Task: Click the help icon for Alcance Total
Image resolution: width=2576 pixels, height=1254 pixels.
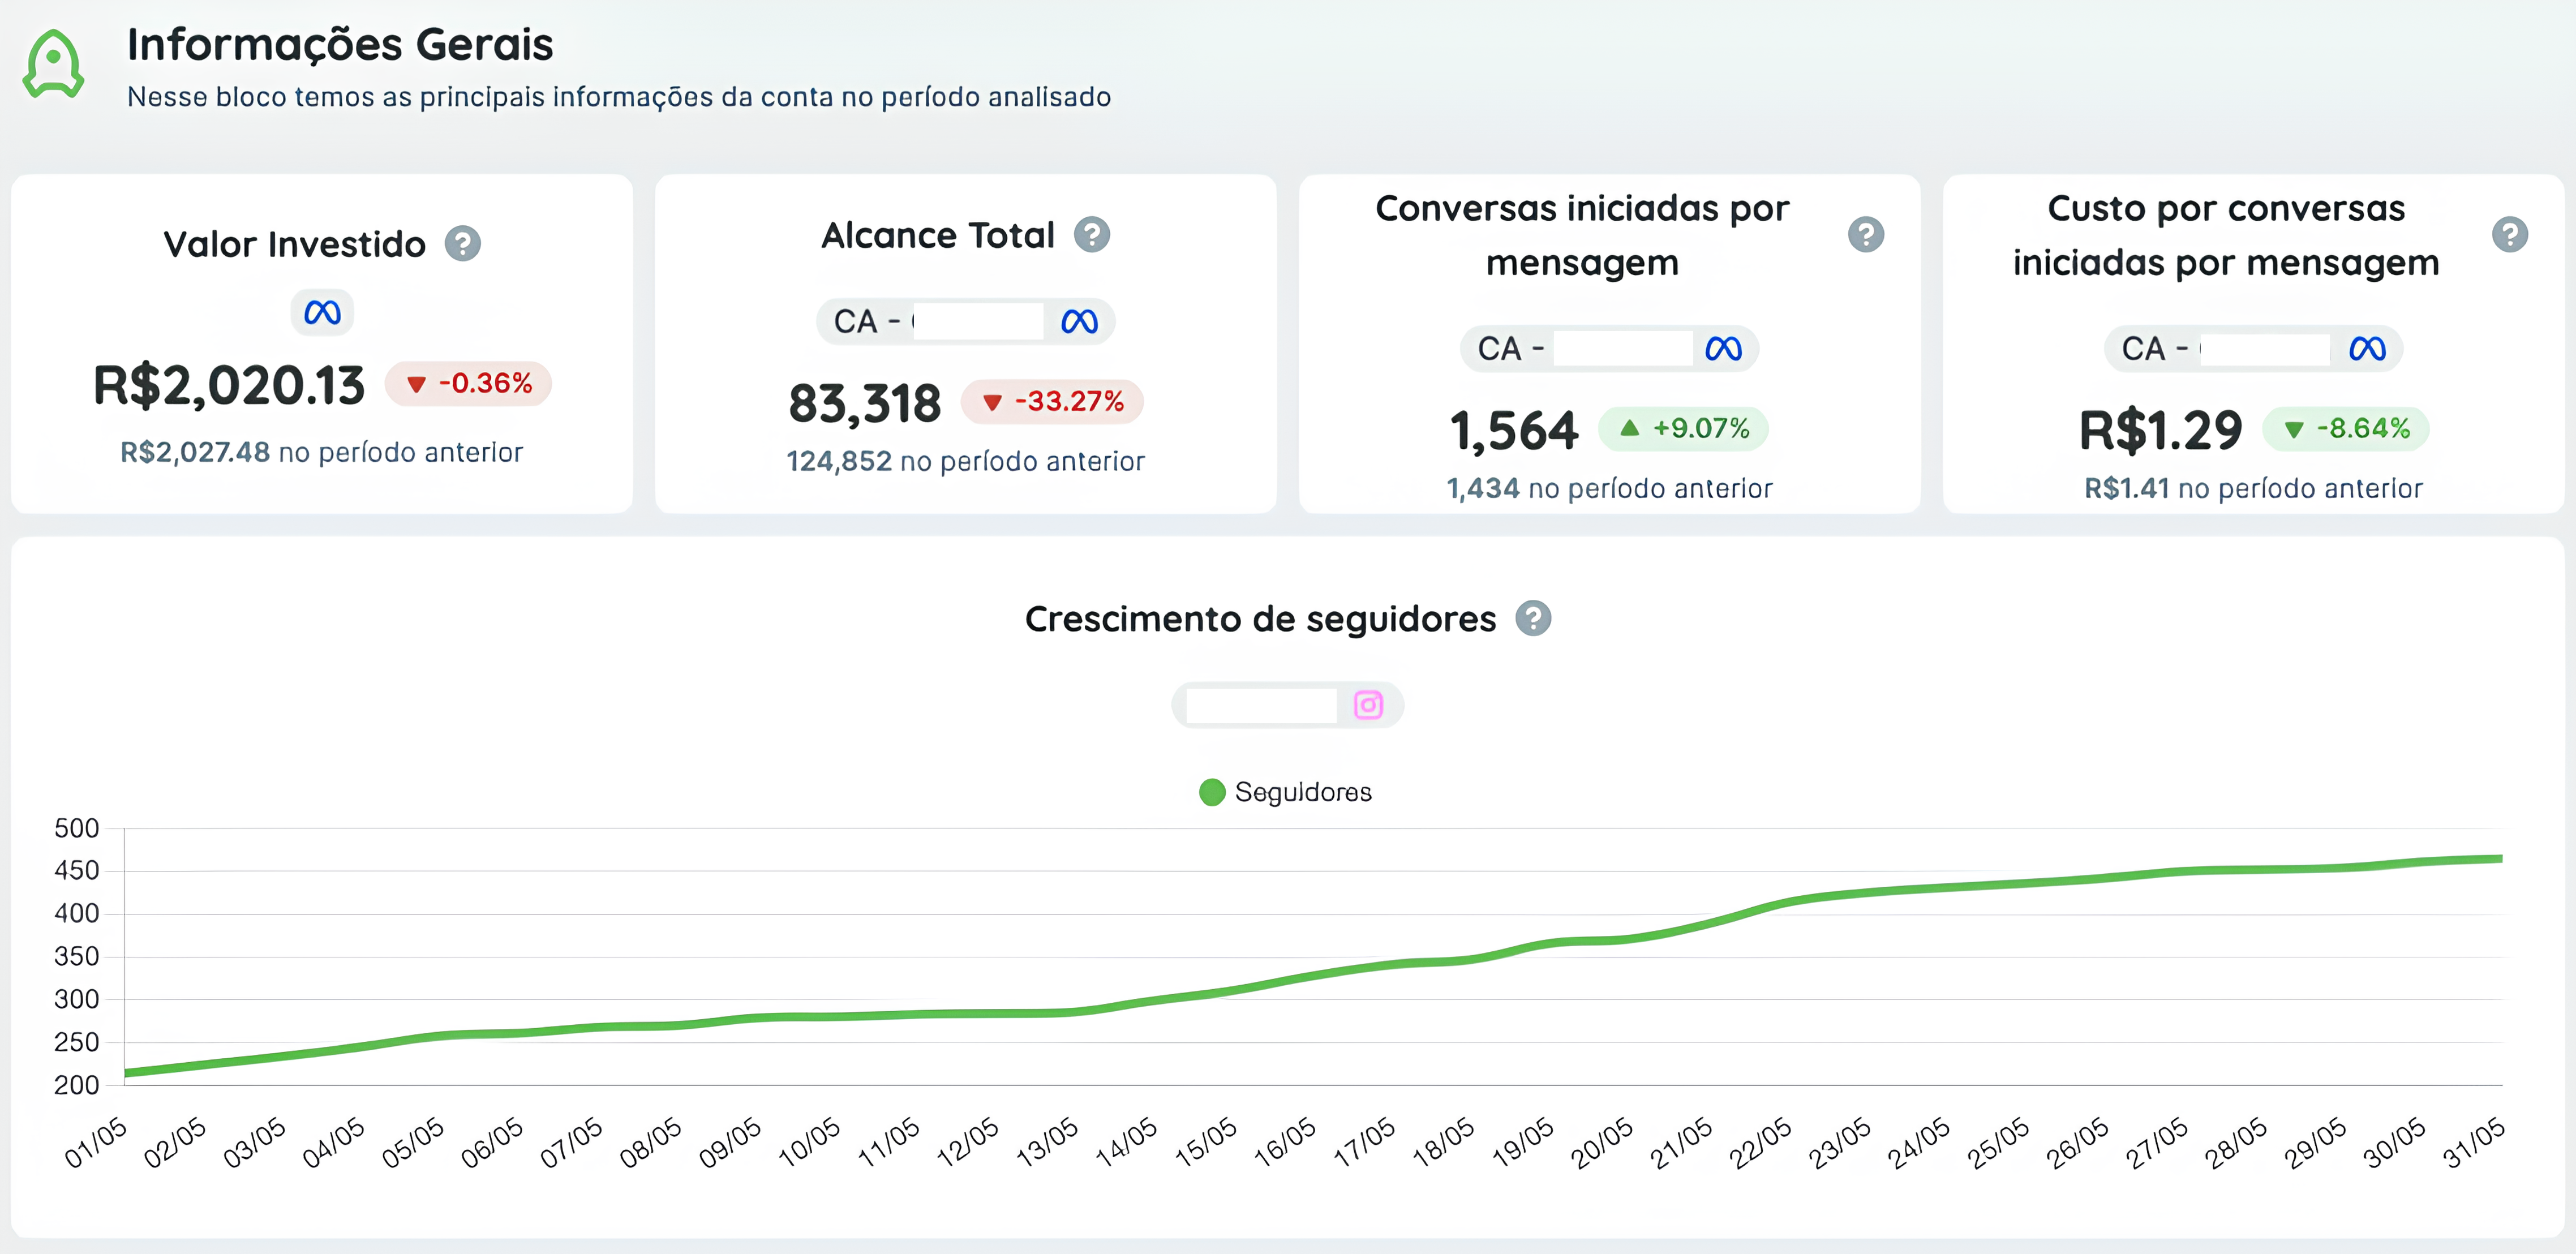Action: click(1092, 234)
